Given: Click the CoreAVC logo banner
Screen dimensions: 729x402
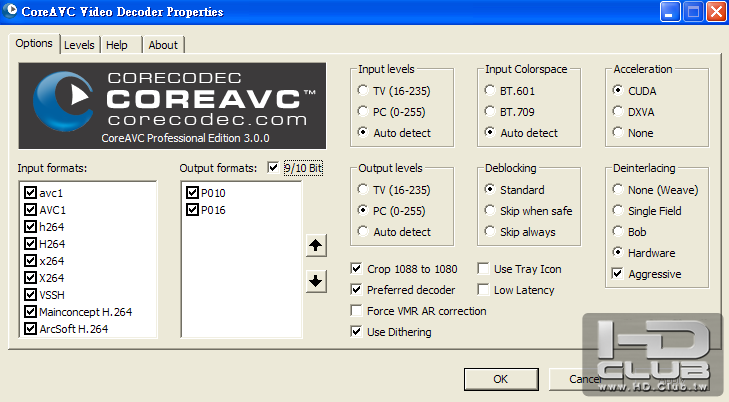Looking at the screenshot, I should point(172,106).
